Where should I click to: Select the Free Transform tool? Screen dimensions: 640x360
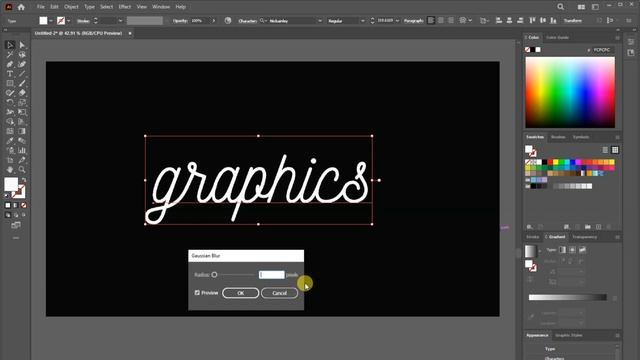click(x=22, y=112)
